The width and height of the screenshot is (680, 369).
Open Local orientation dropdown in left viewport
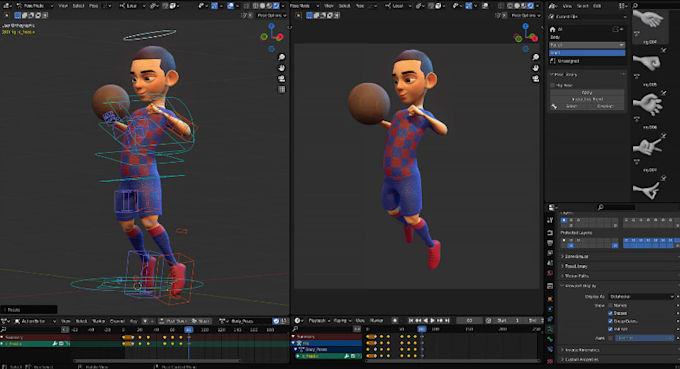(134, 6)
